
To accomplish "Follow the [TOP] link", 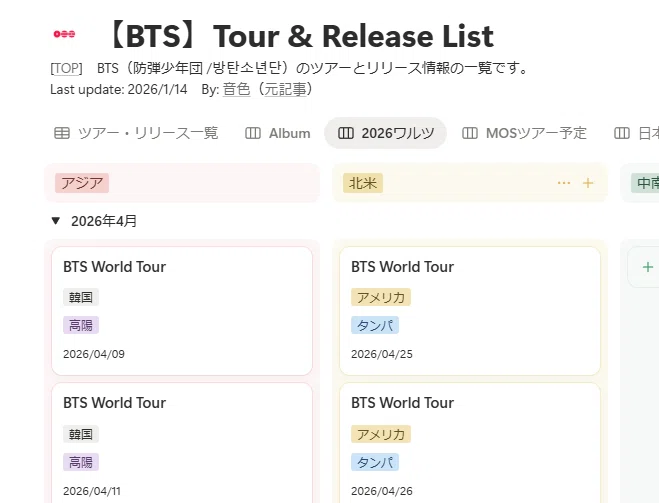I will (x=66, y=68).
